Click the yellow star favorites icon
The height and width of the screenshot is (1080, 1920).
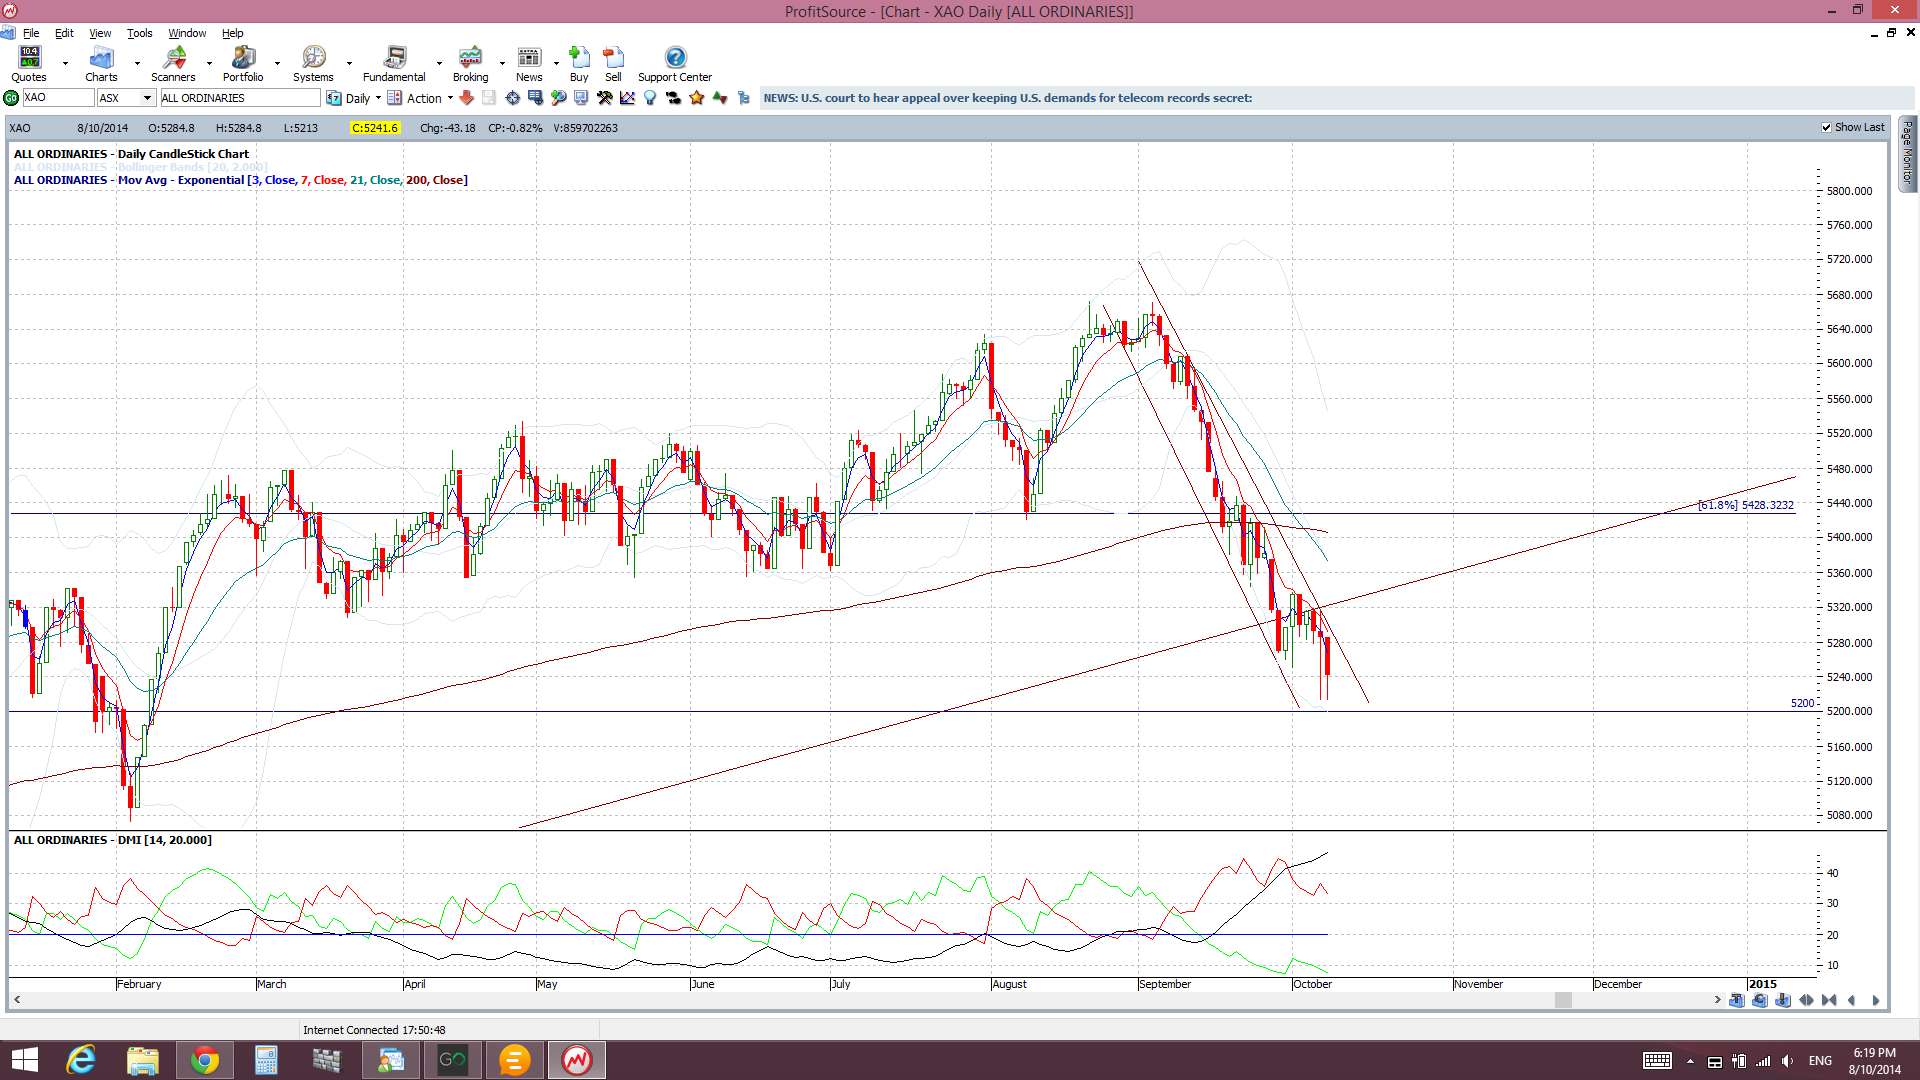pos(697,98)
